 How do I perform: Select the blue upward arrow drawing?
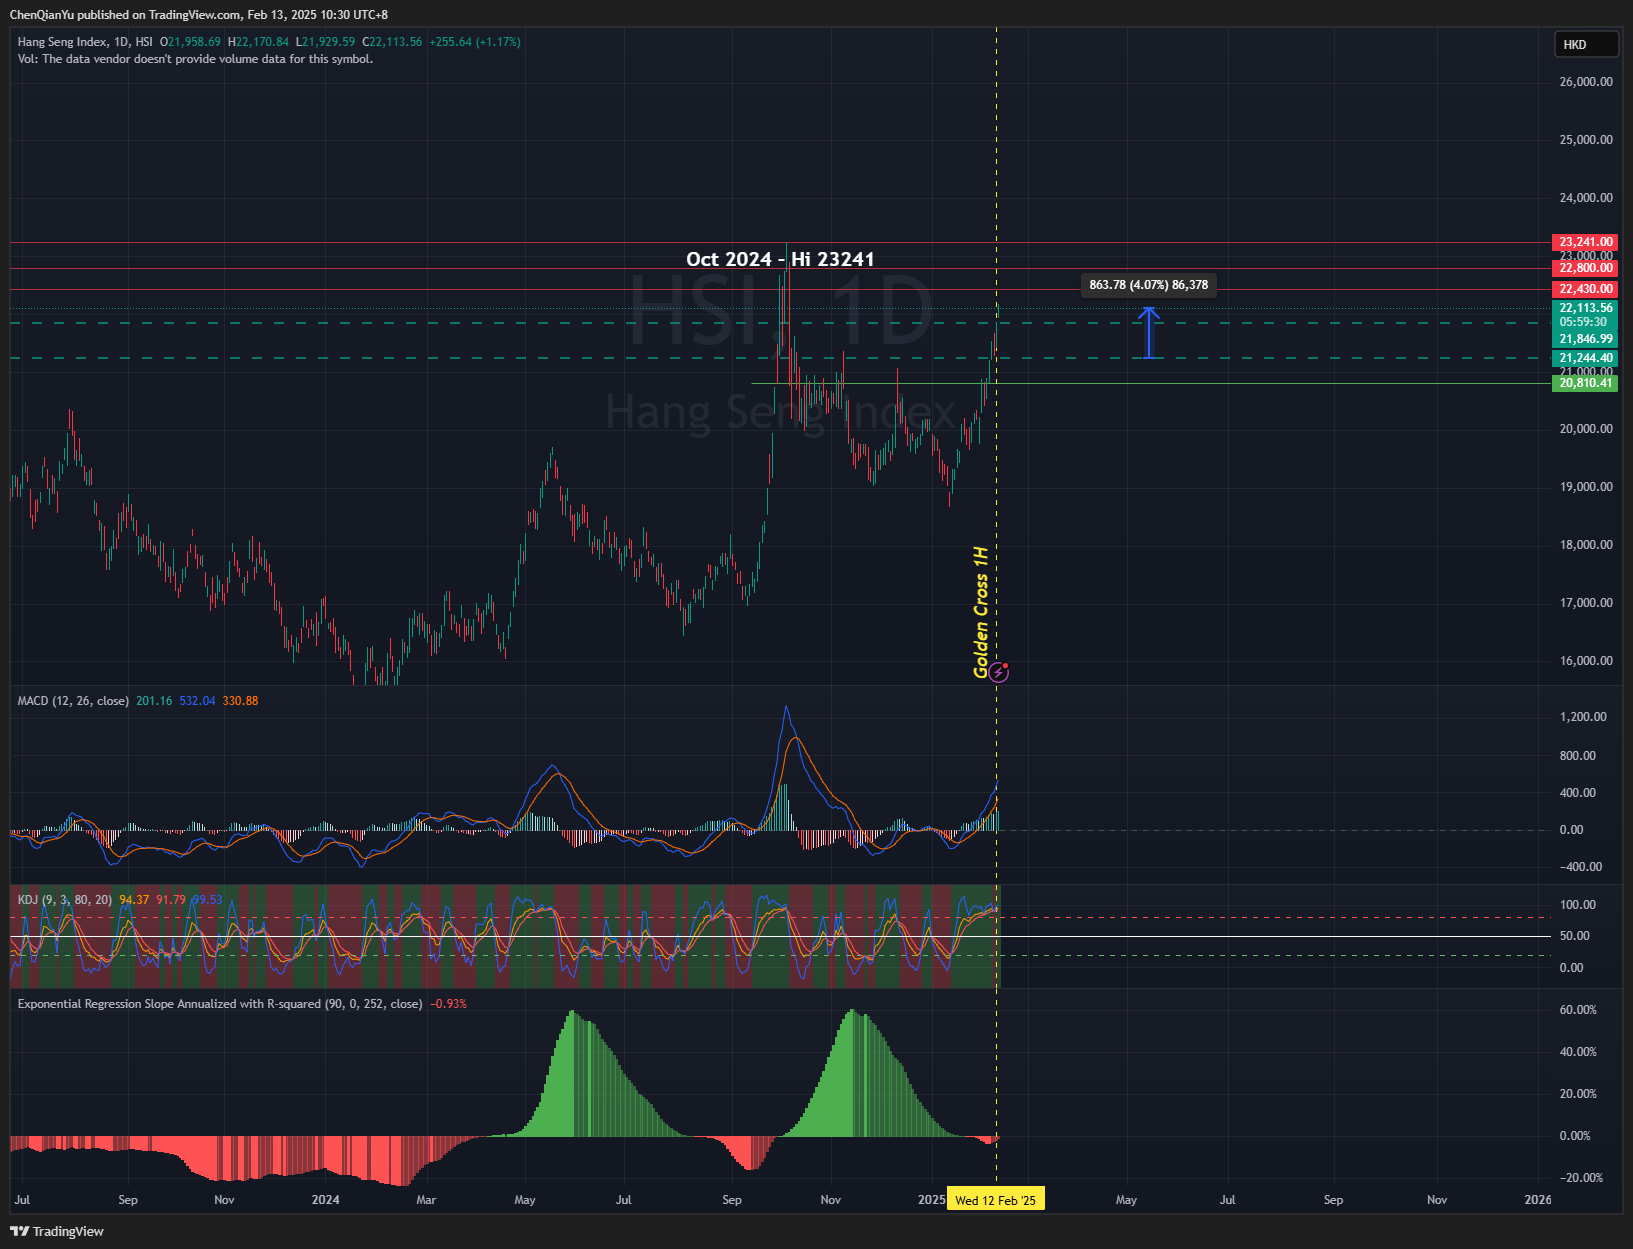(1149, 333)
